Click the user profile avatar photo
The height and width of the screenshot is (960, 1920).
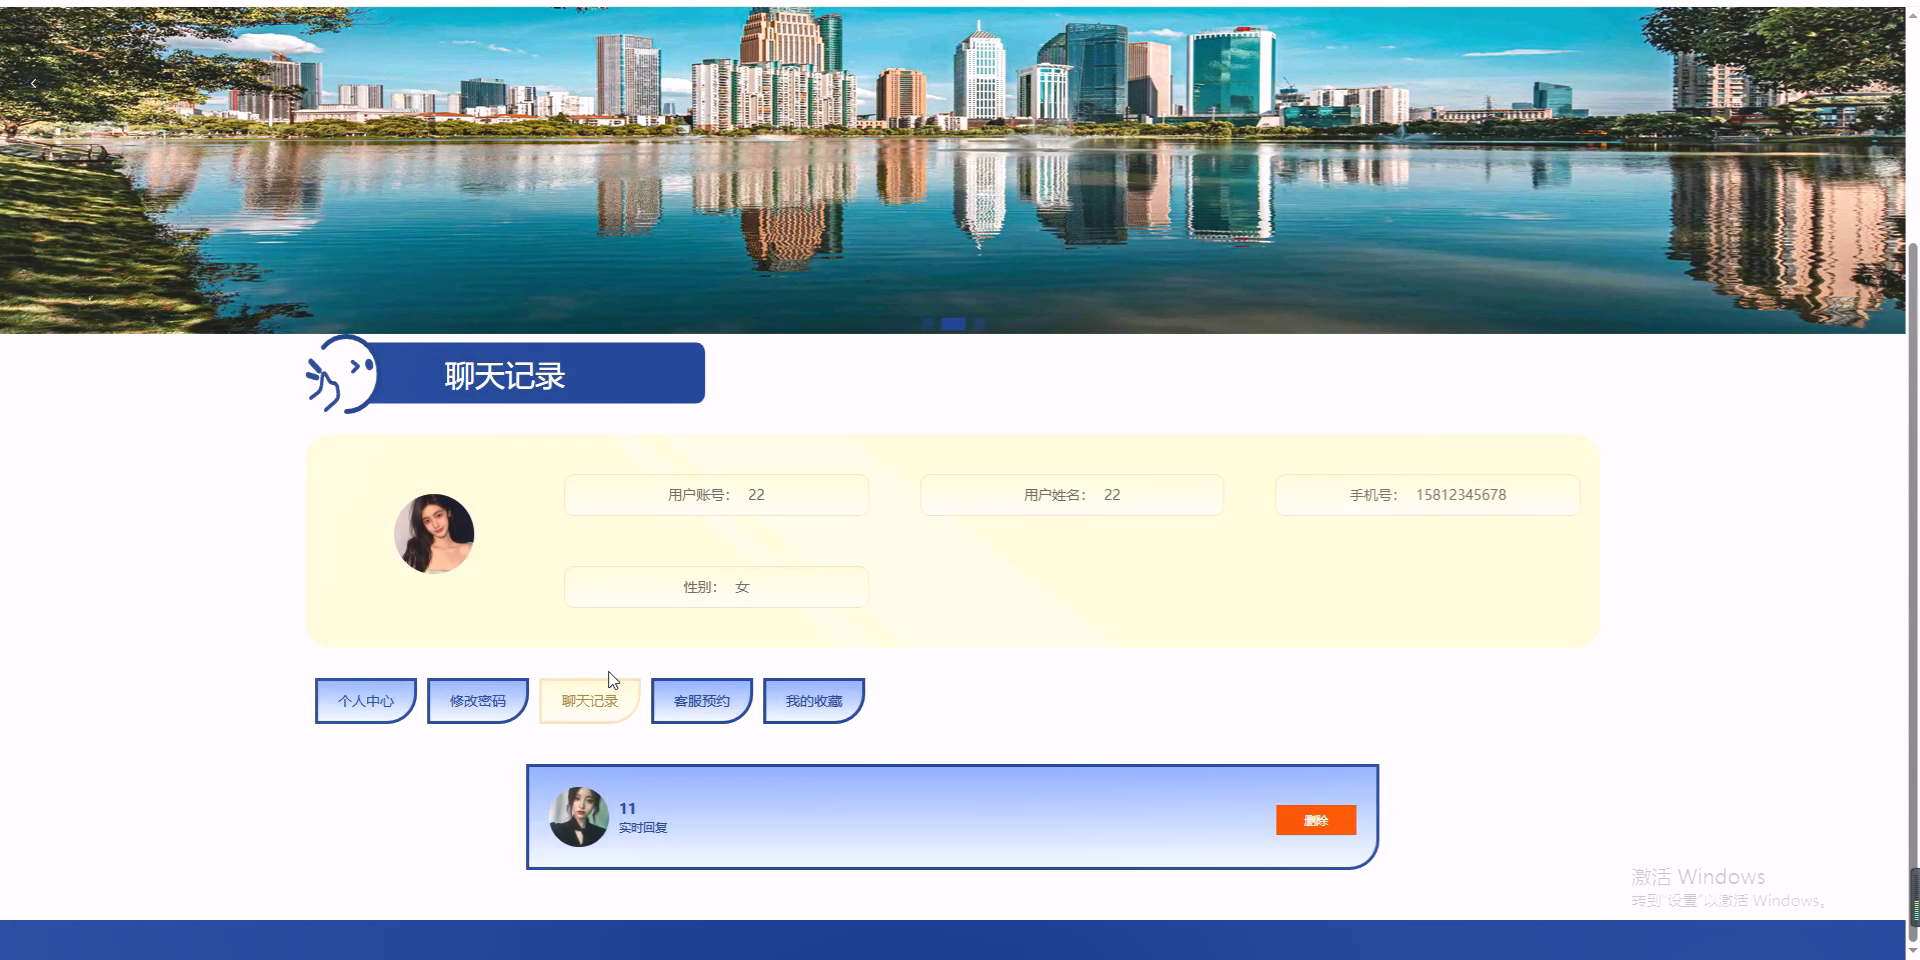pyautogui.click(x=434, y=534)
